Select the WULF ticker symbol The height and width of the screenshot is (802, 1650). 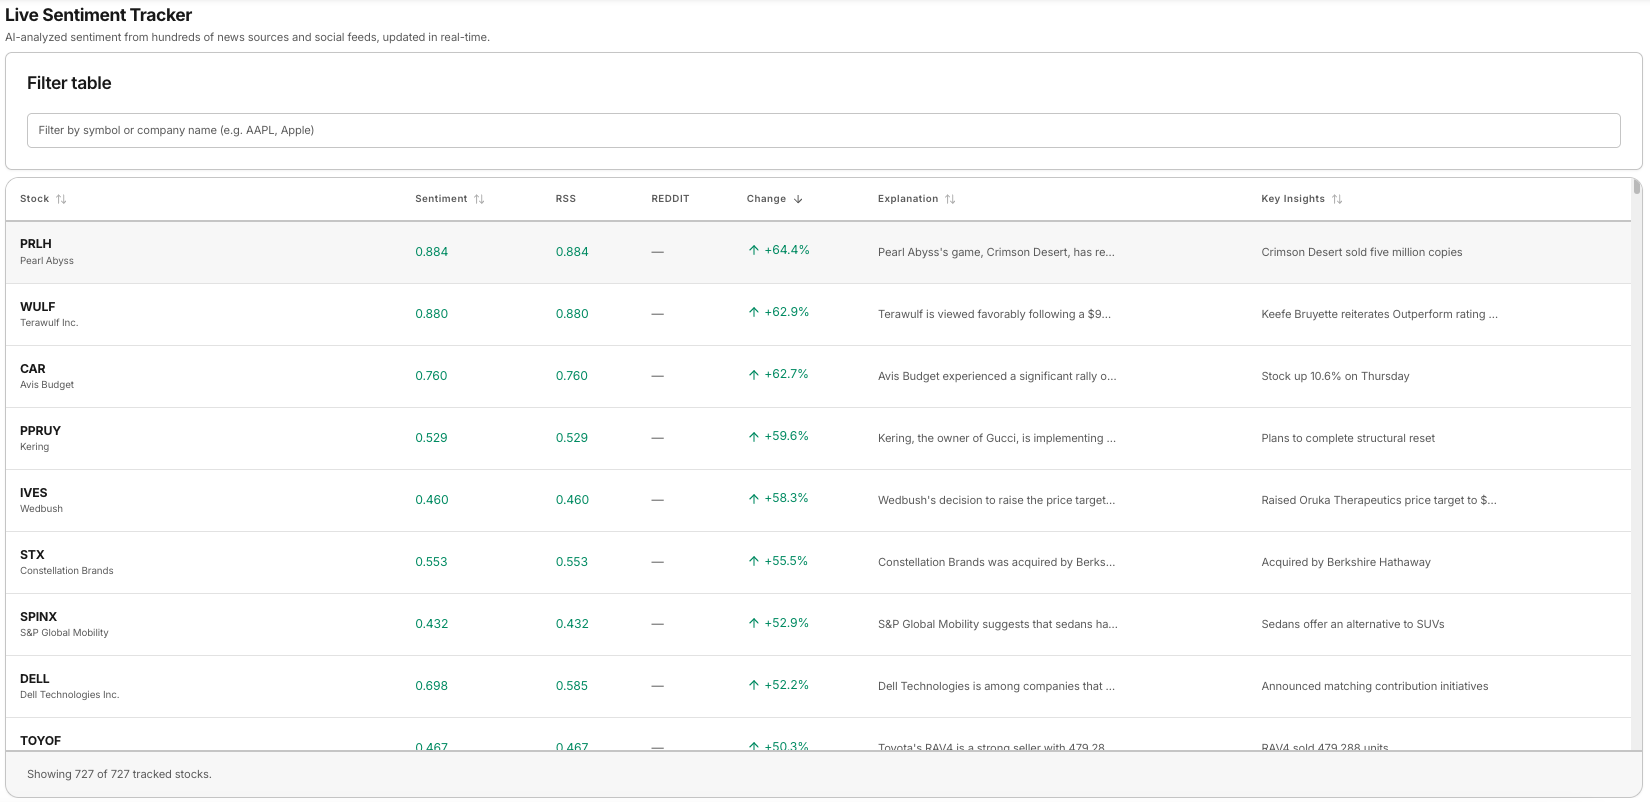click(38, 307)
